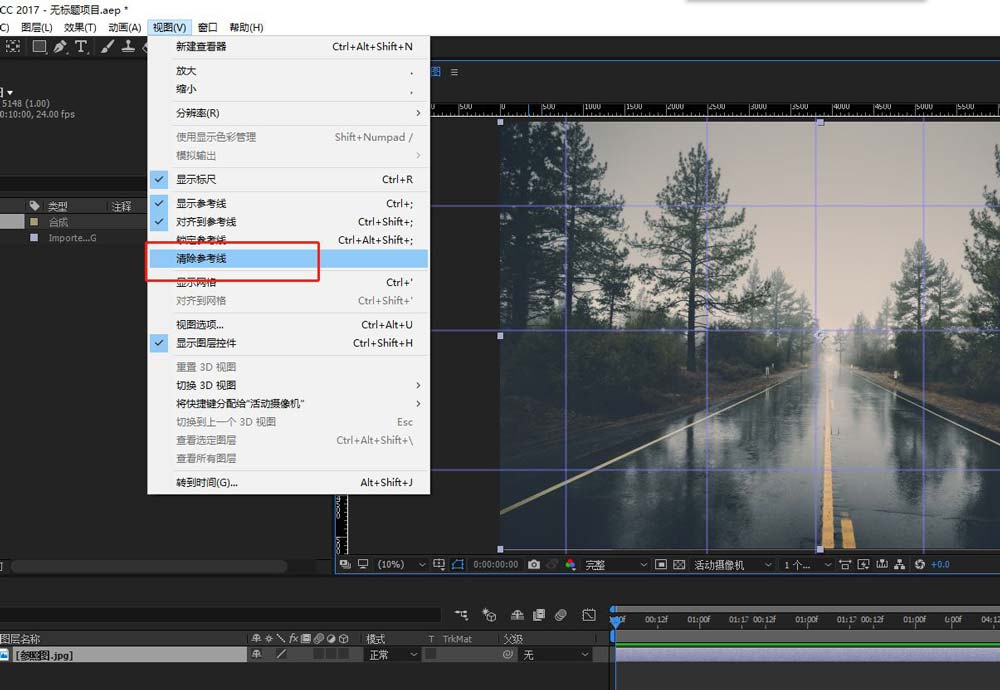This screenshot has width=1000, height=690.
Task: Select the Clone Stamp tool
Action: pyautogui.click(x=128, y=46)
